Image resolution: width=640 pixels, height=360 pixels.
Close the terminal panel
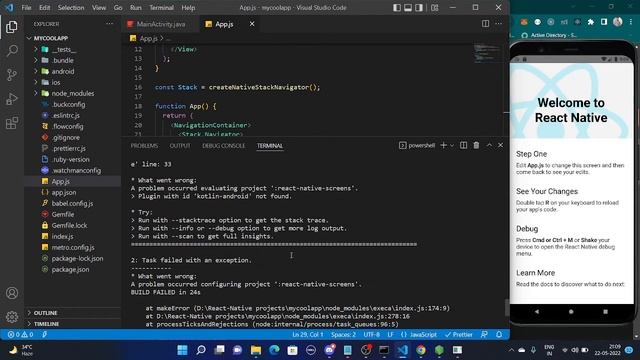[500, 145]
